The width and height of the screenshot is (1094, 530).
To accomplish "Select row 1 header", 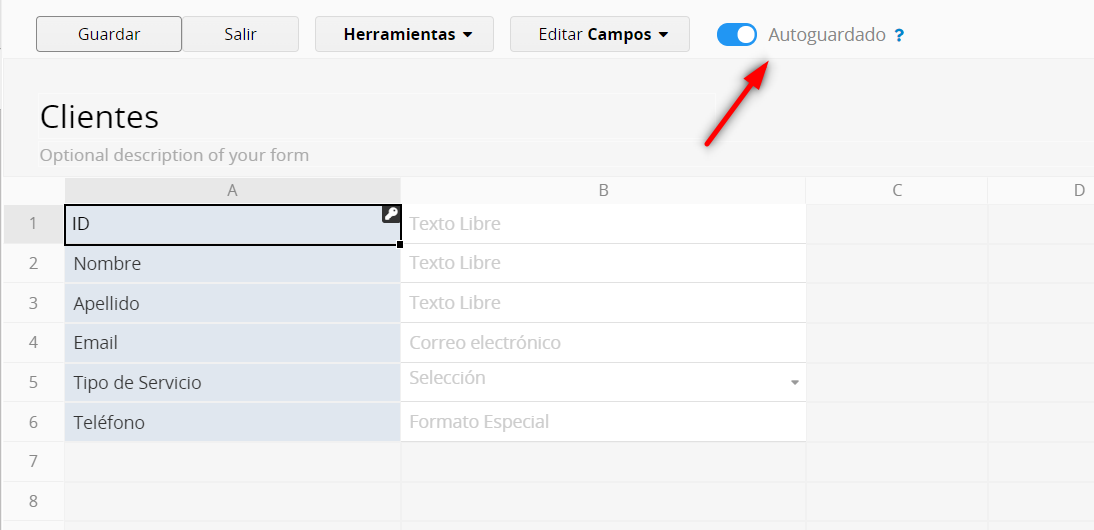I will (33, 224).
